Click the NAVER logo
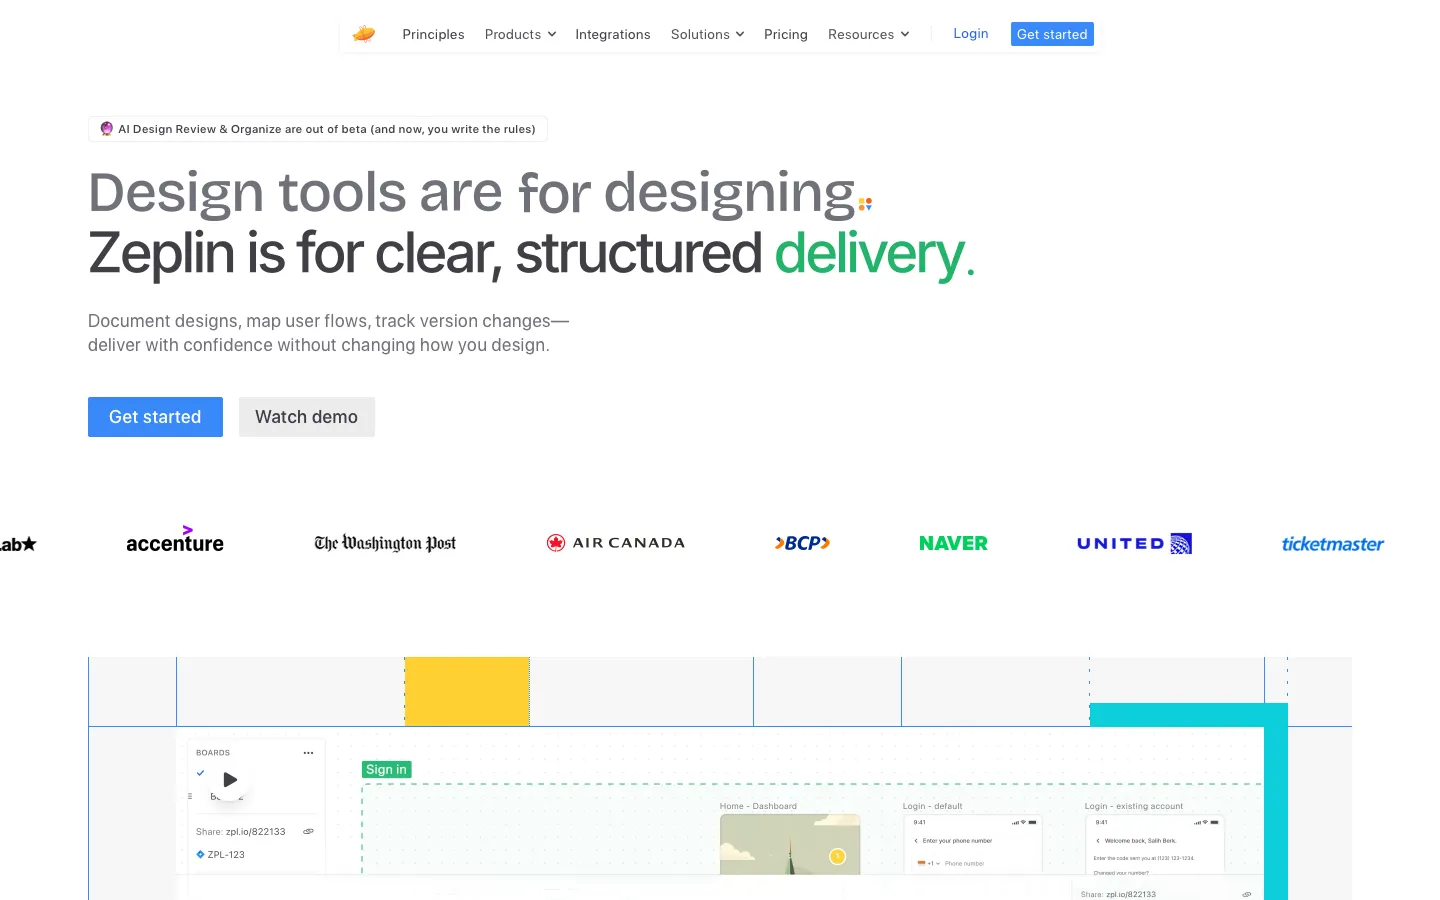1440x900 pixels. [953, 543]
